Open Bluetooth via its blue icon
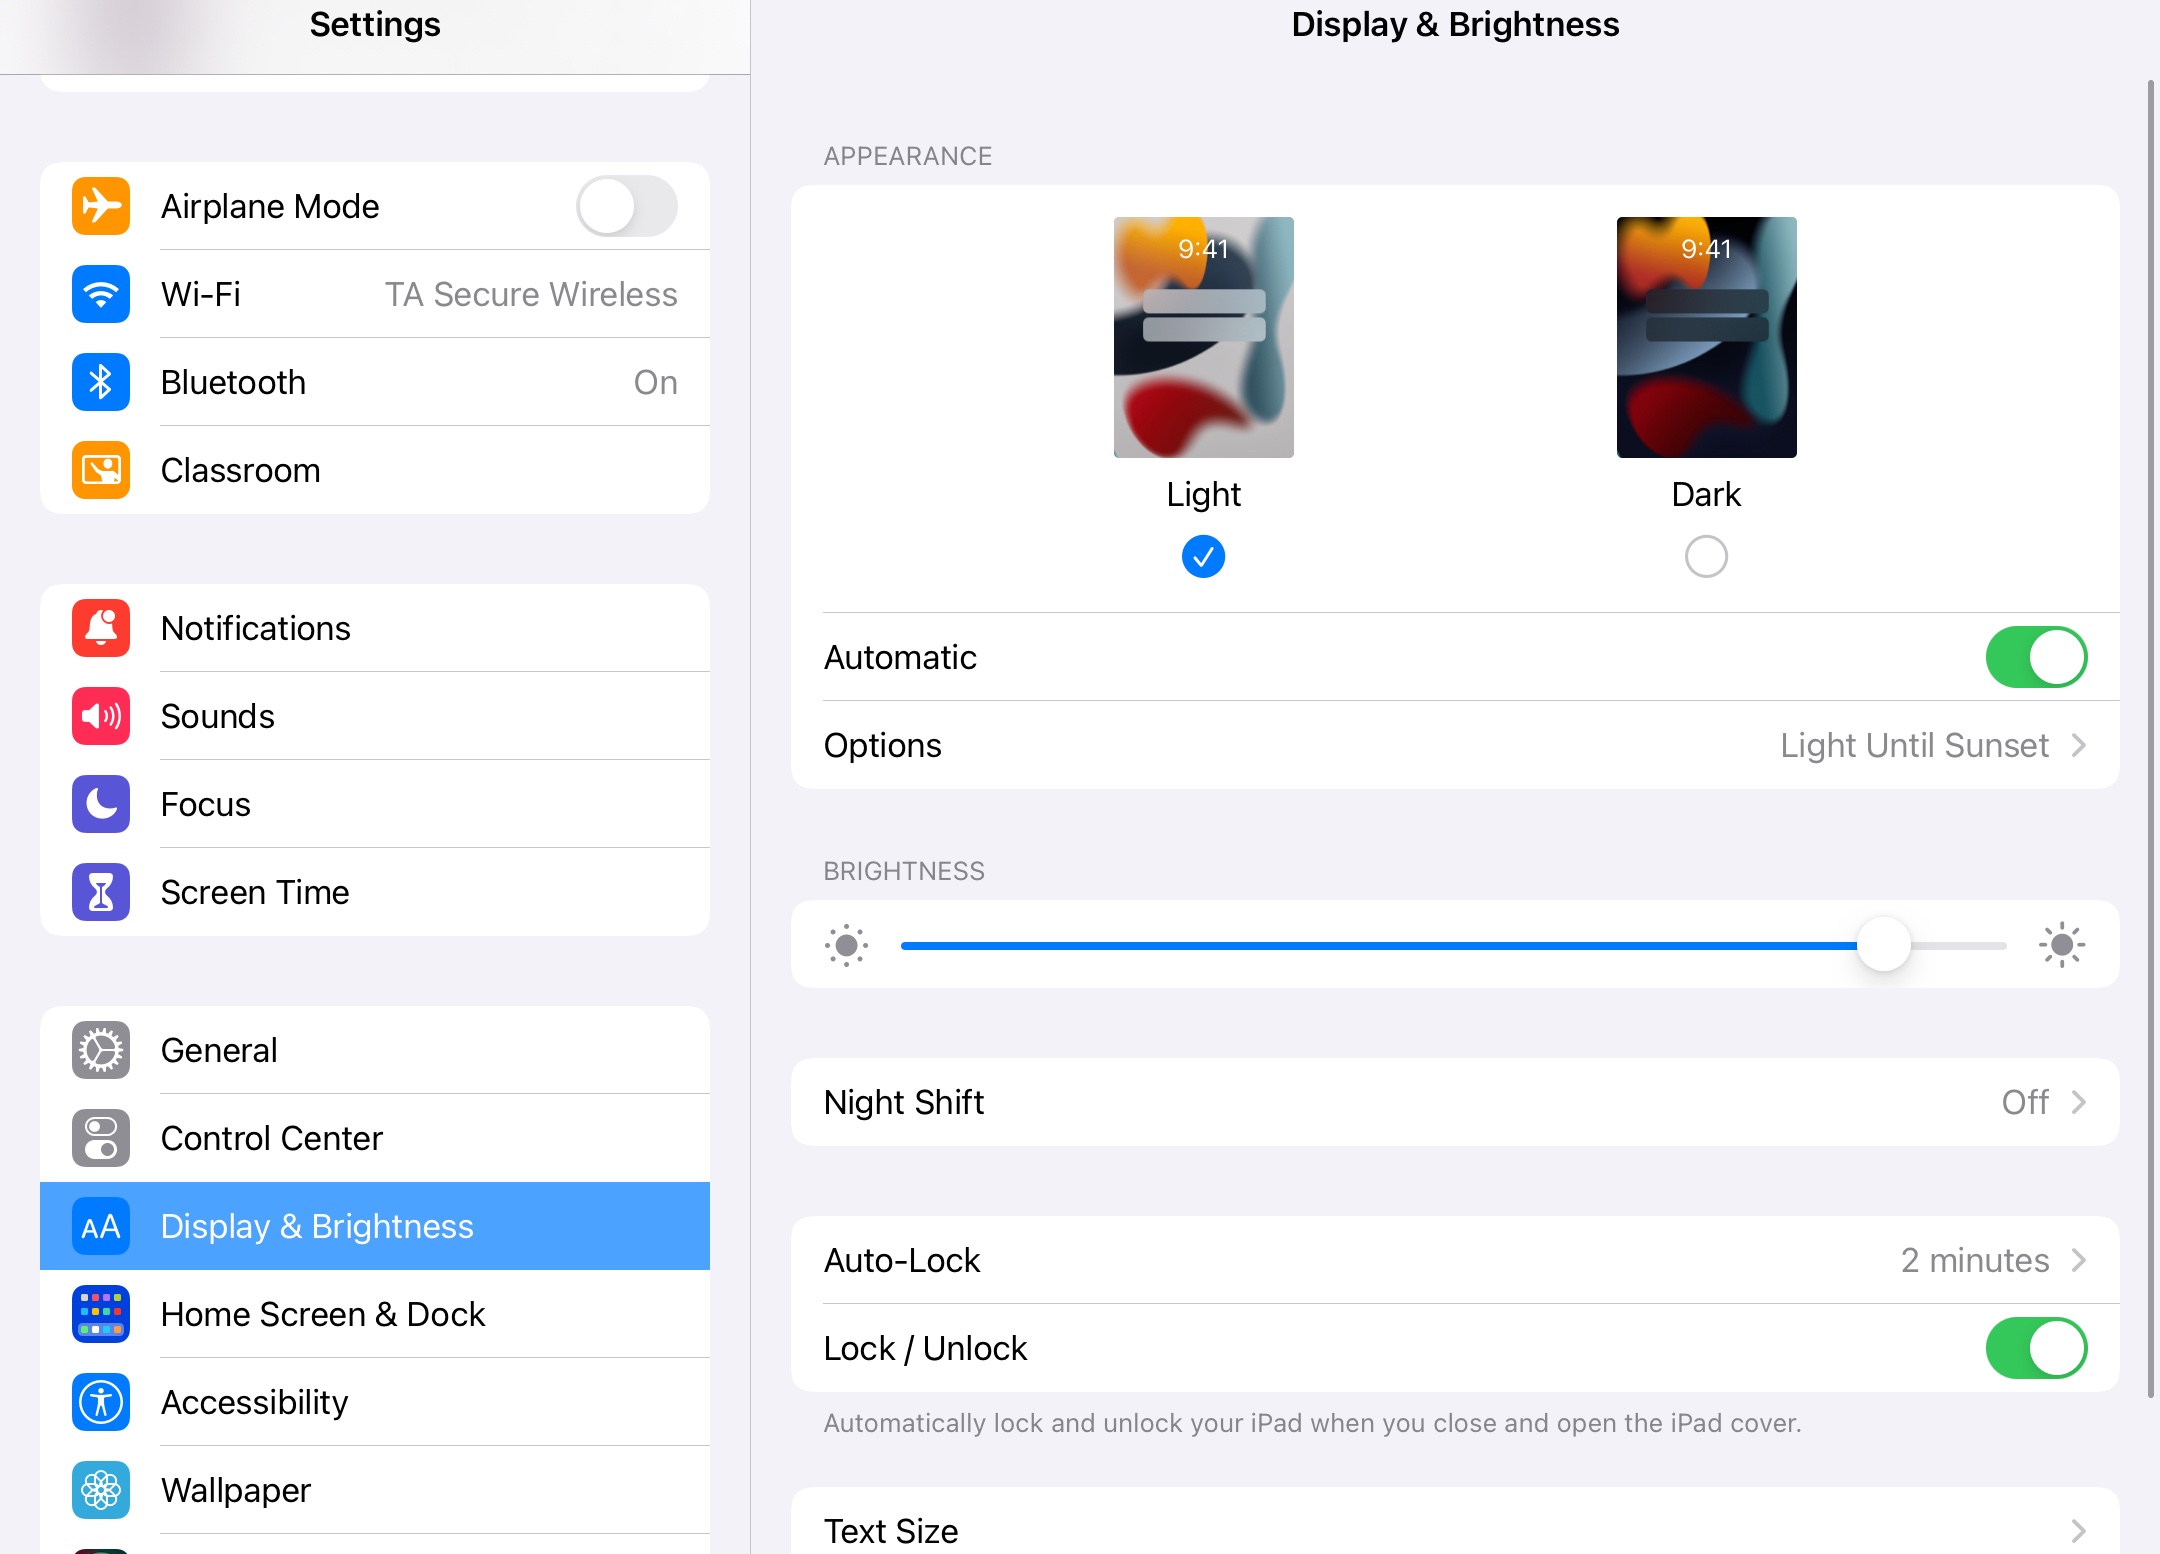The width and height of the screenshot is (2160, 1554). 101,382
